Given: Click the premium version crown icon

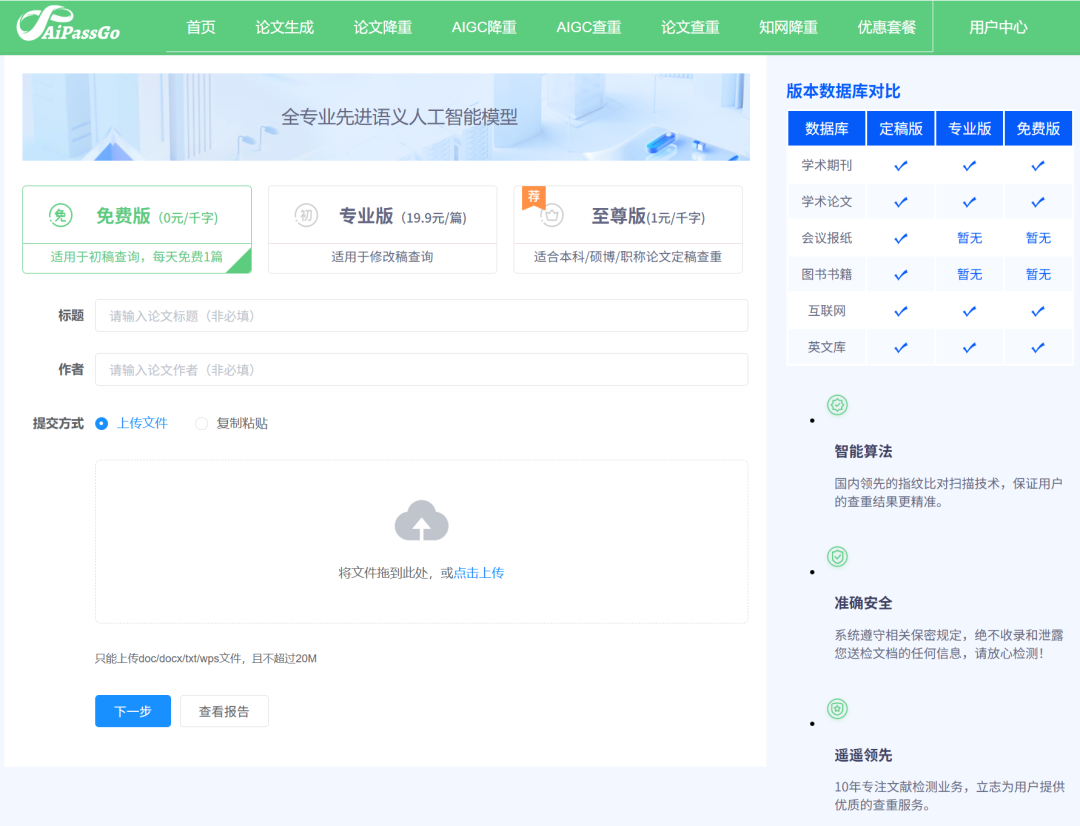Looking at the screenshot, I should [551, 215].
